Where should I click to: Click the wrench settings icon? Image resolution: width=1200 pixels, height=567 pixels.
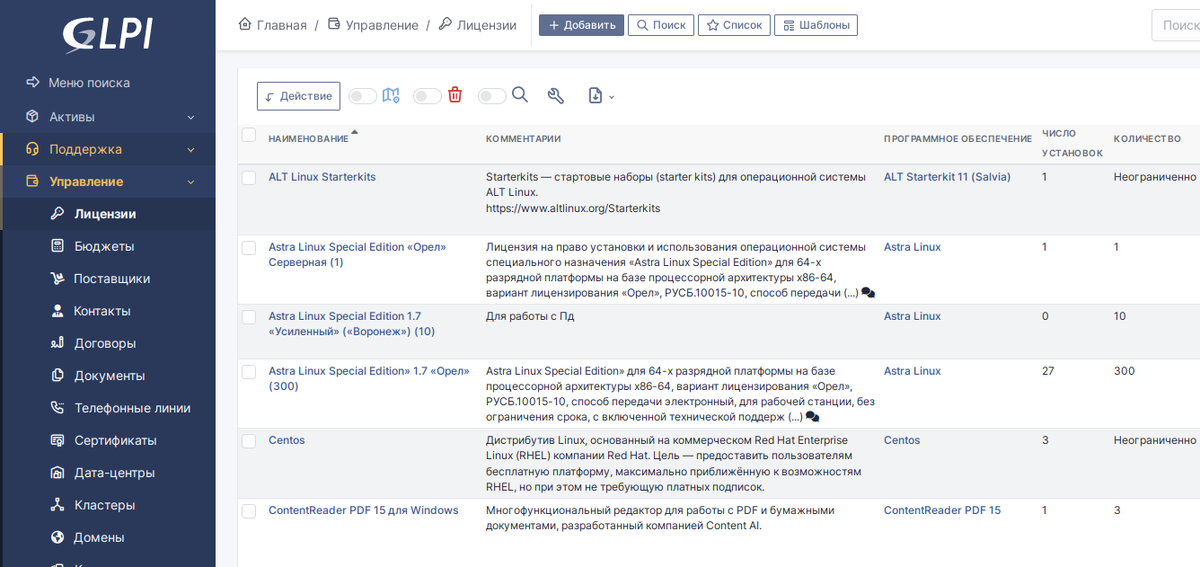tap(556, 96)
